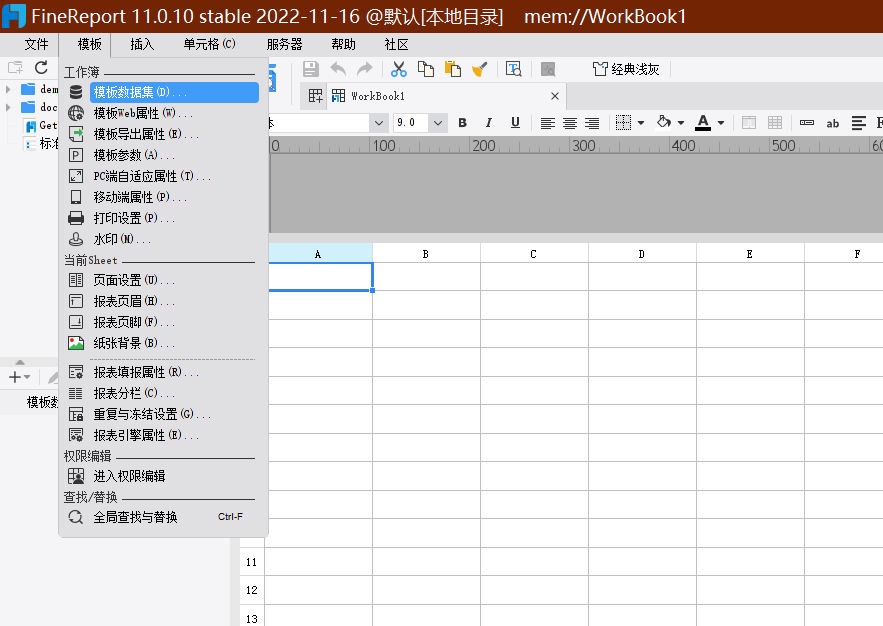
Task: Click the ab text widget icon
Action: pyautogui.click(x=833, y=123)
